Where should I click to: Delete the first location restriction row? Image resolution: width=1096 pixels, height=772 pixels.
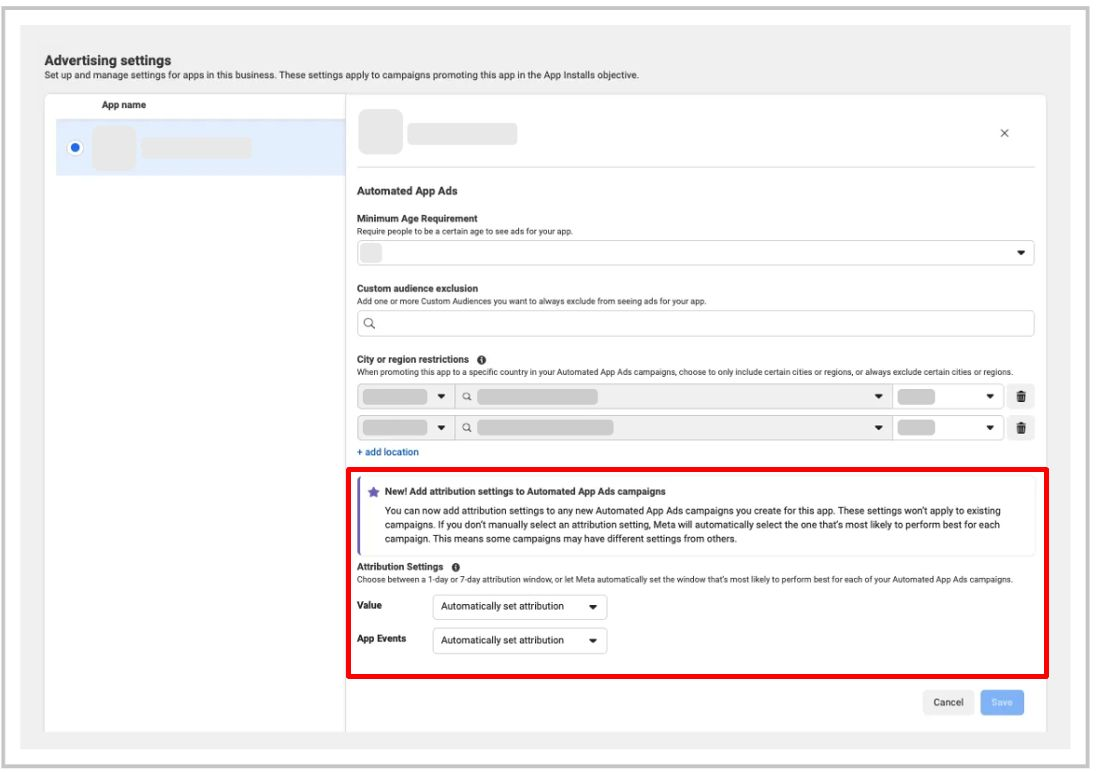coord(1021,396)
